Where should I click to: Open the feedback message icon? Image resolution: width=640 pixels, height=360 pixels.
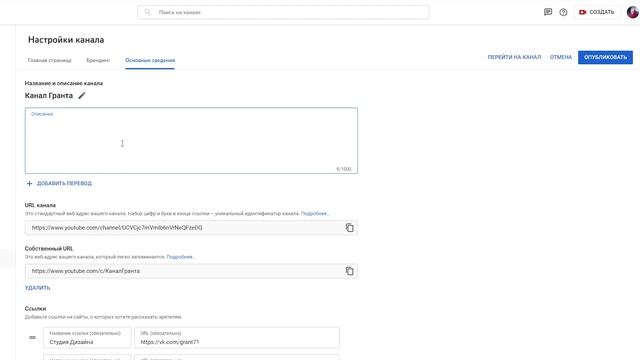tap(548, 12)
